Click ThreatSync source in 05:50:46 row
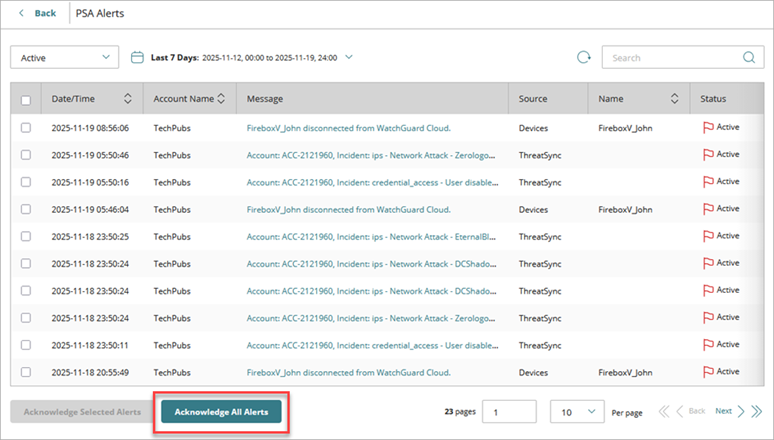Screen dimensions: 774x440 (540, 155)
